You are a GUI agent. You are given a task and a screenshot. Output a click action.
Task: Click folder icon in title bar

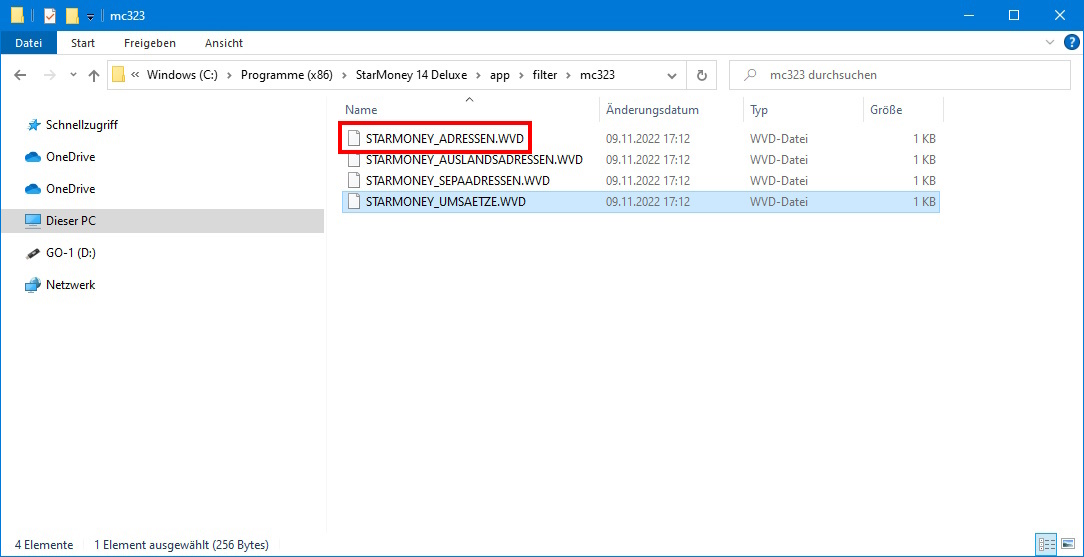17,15
